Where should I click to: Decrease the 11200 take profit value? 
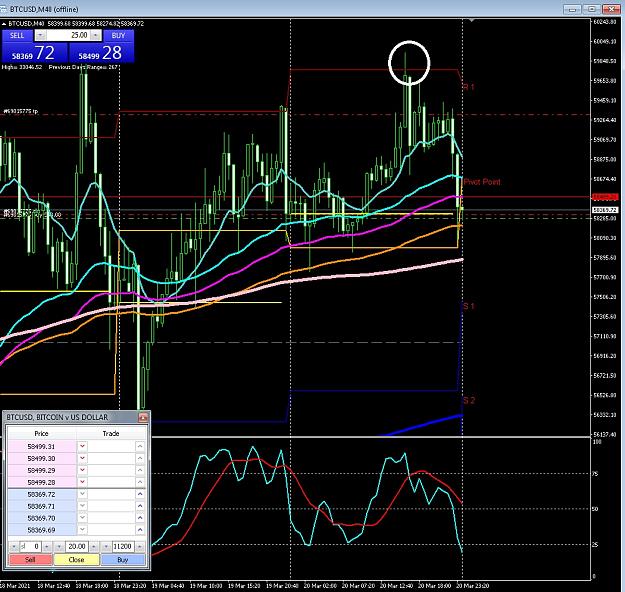pos(106,547)
